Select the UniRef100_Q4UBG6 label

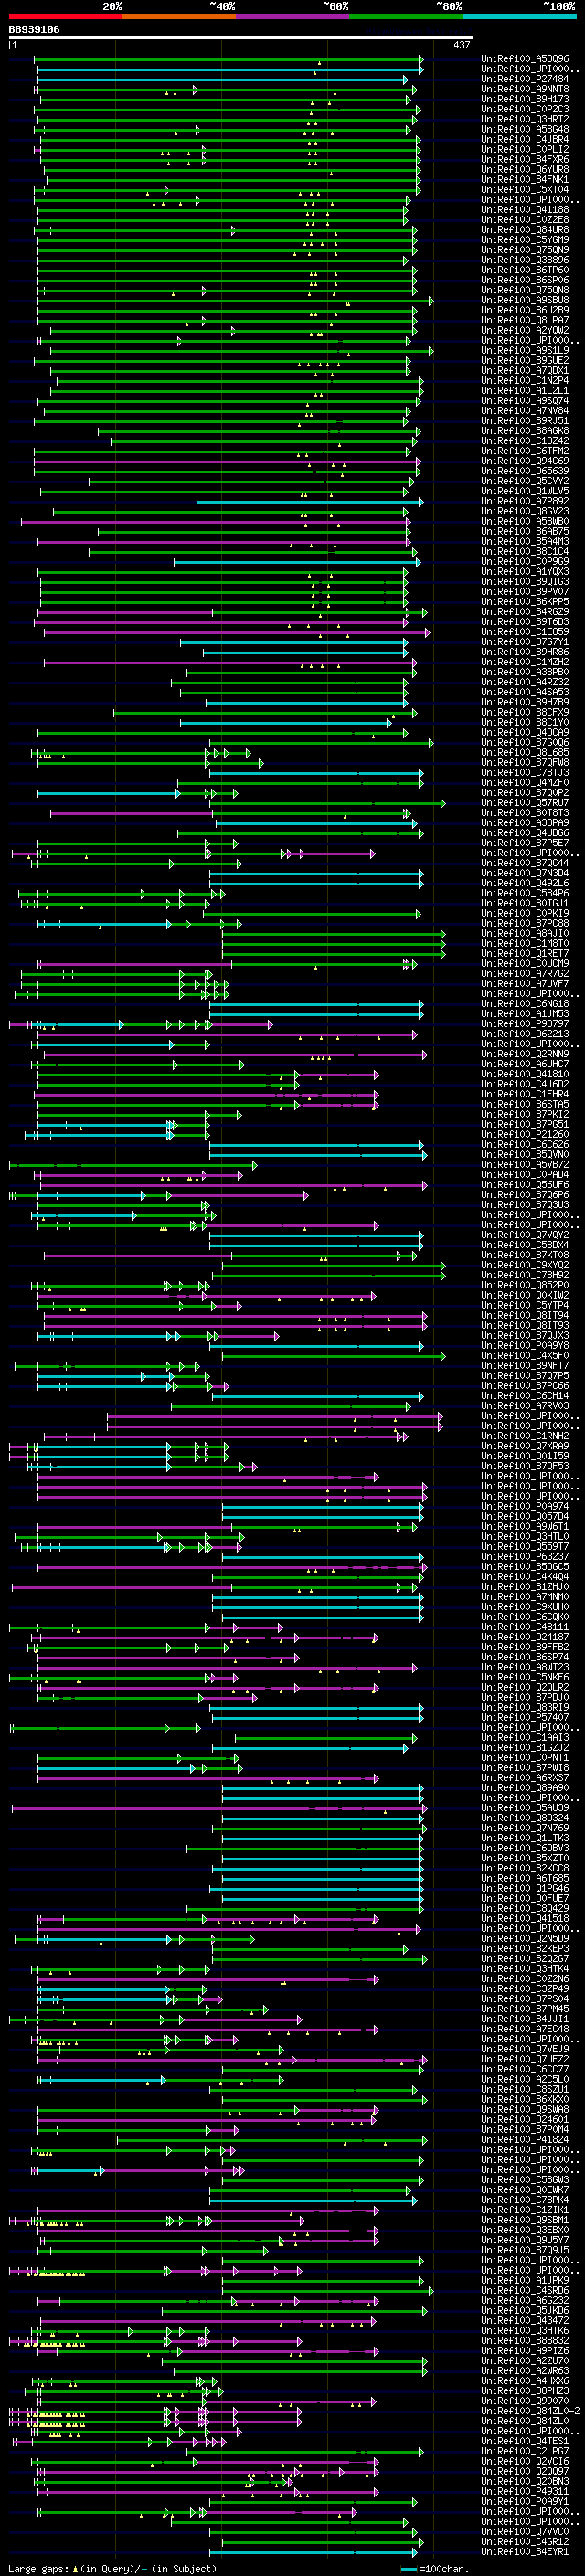point(525,833)
